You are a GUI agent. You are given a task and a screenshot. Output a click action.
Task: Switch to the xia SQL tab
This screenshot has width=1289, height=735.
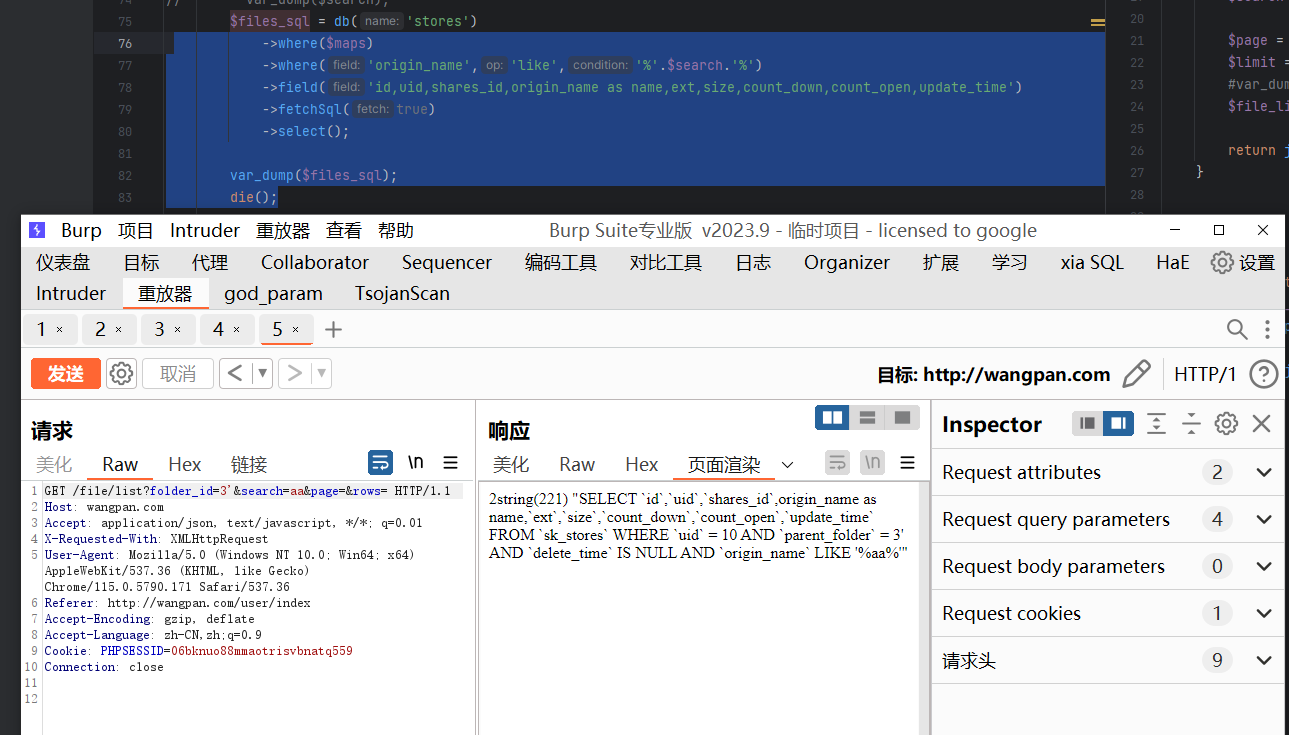(1092, 262)
